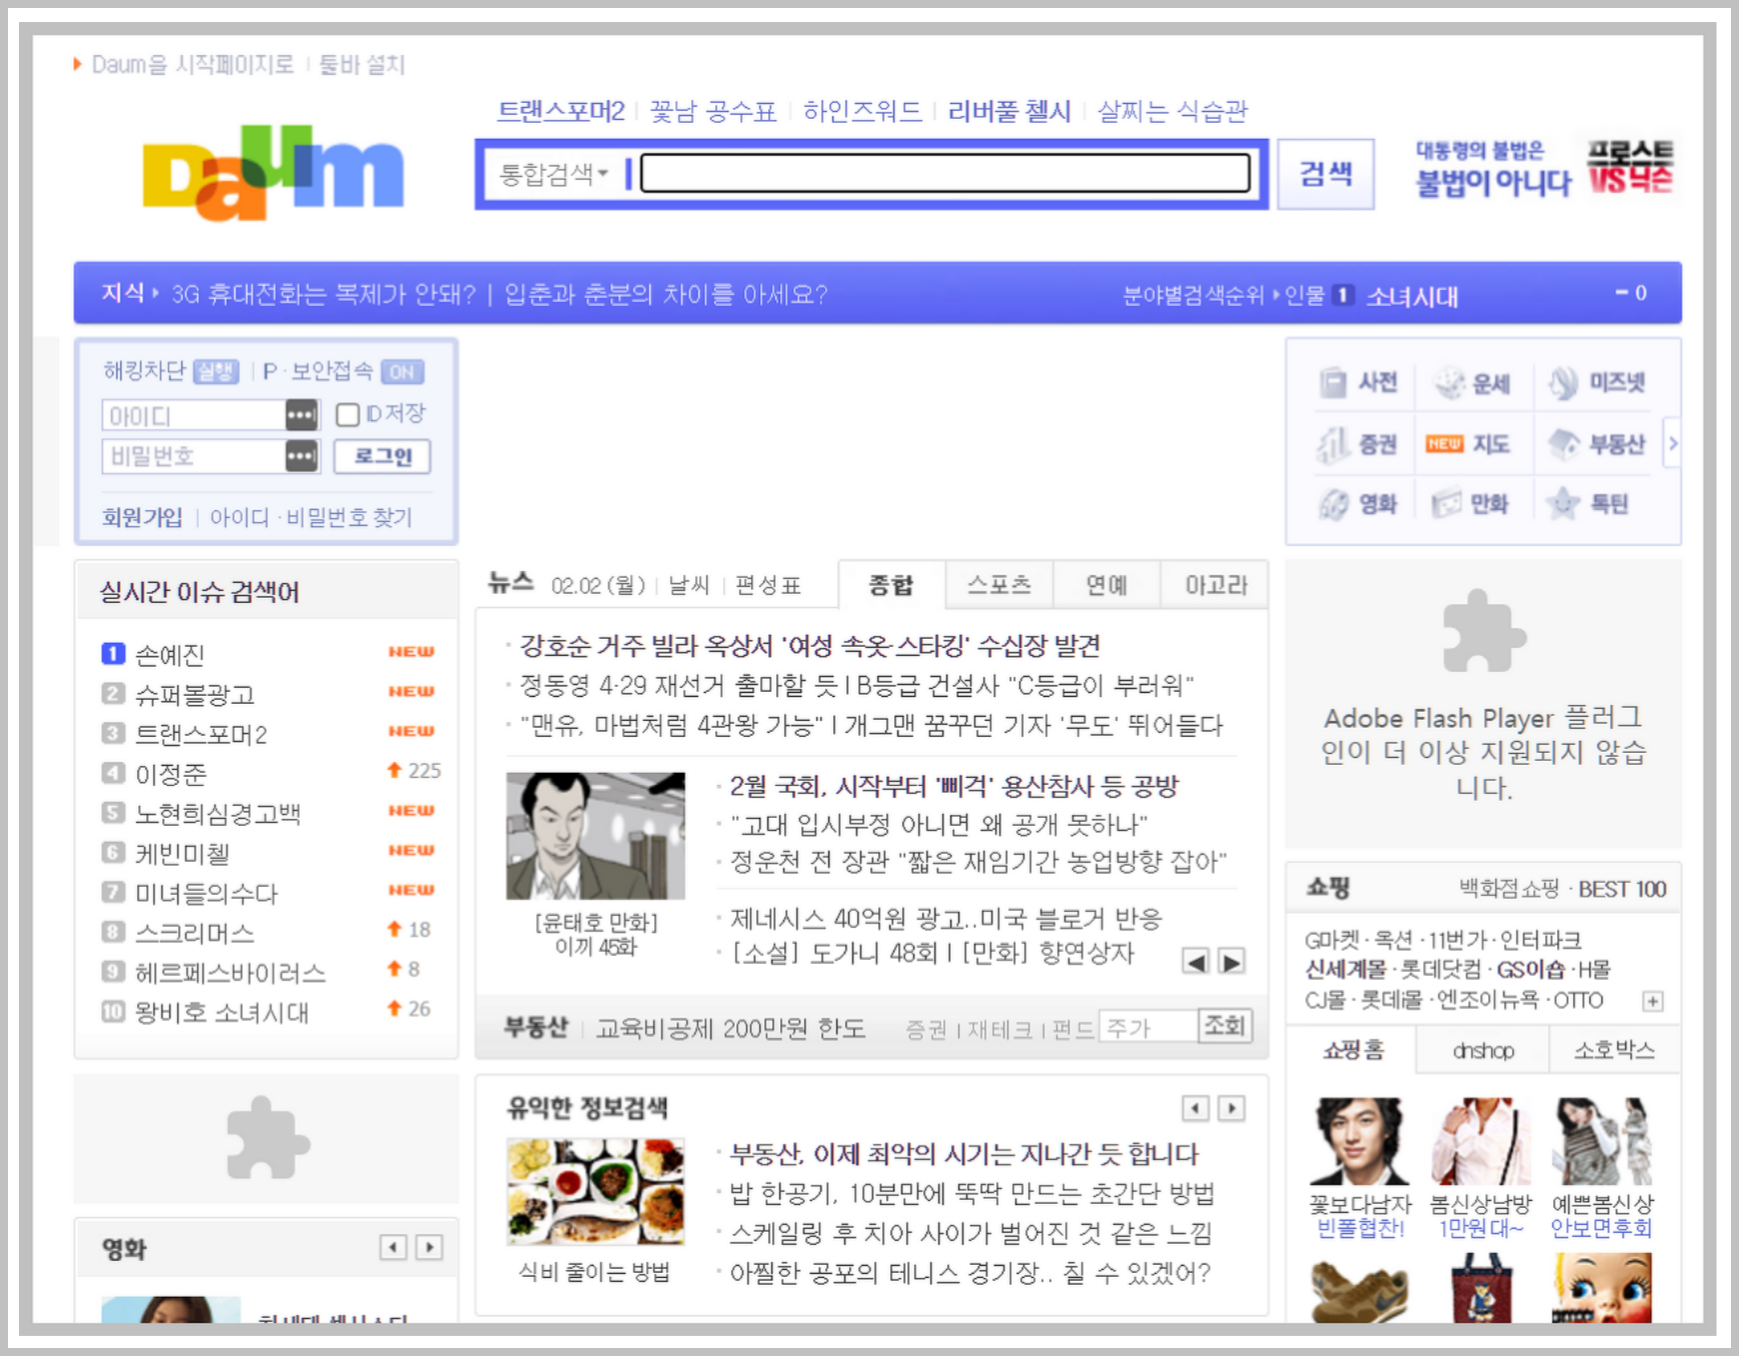This screenshot has height=1356, width=1739.
Task: Open the 사전 dictionary service icon
Action: [1359, 382]
